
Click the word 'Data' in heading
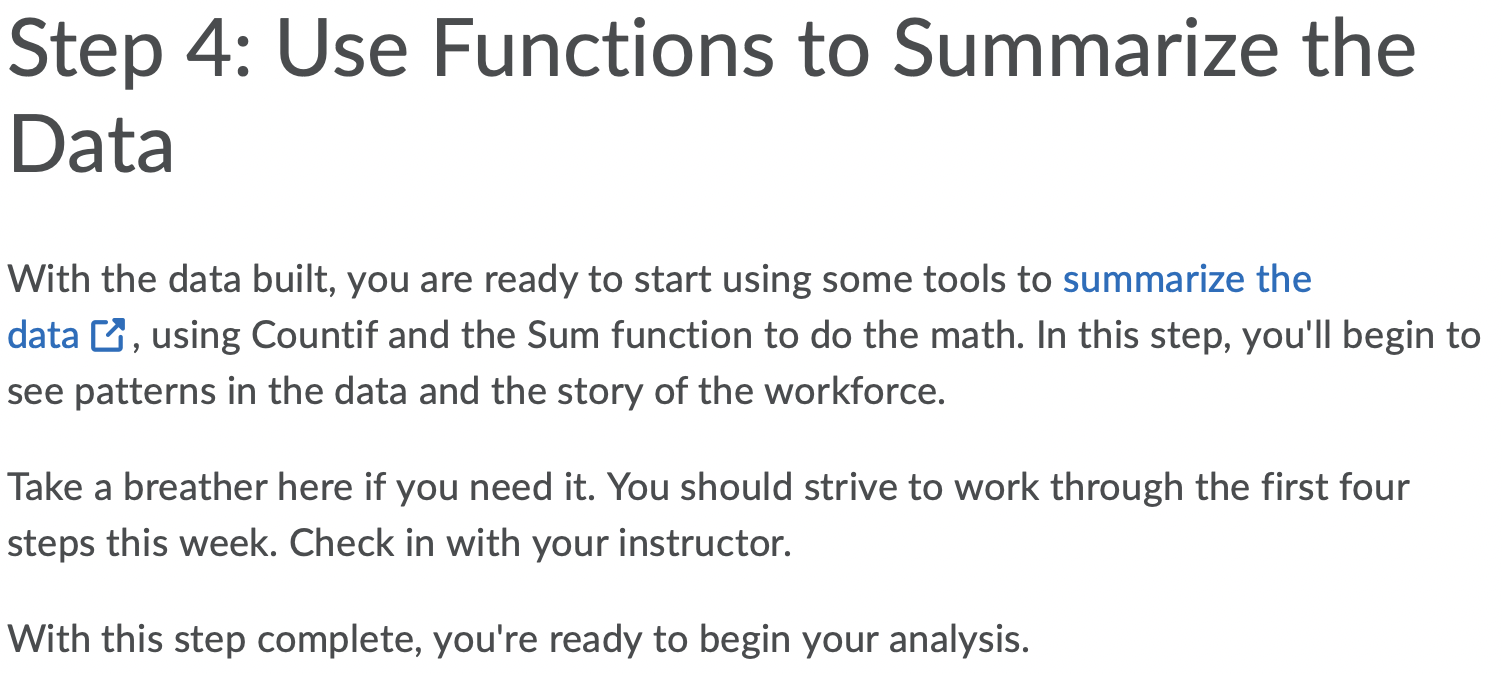[91, 143]
